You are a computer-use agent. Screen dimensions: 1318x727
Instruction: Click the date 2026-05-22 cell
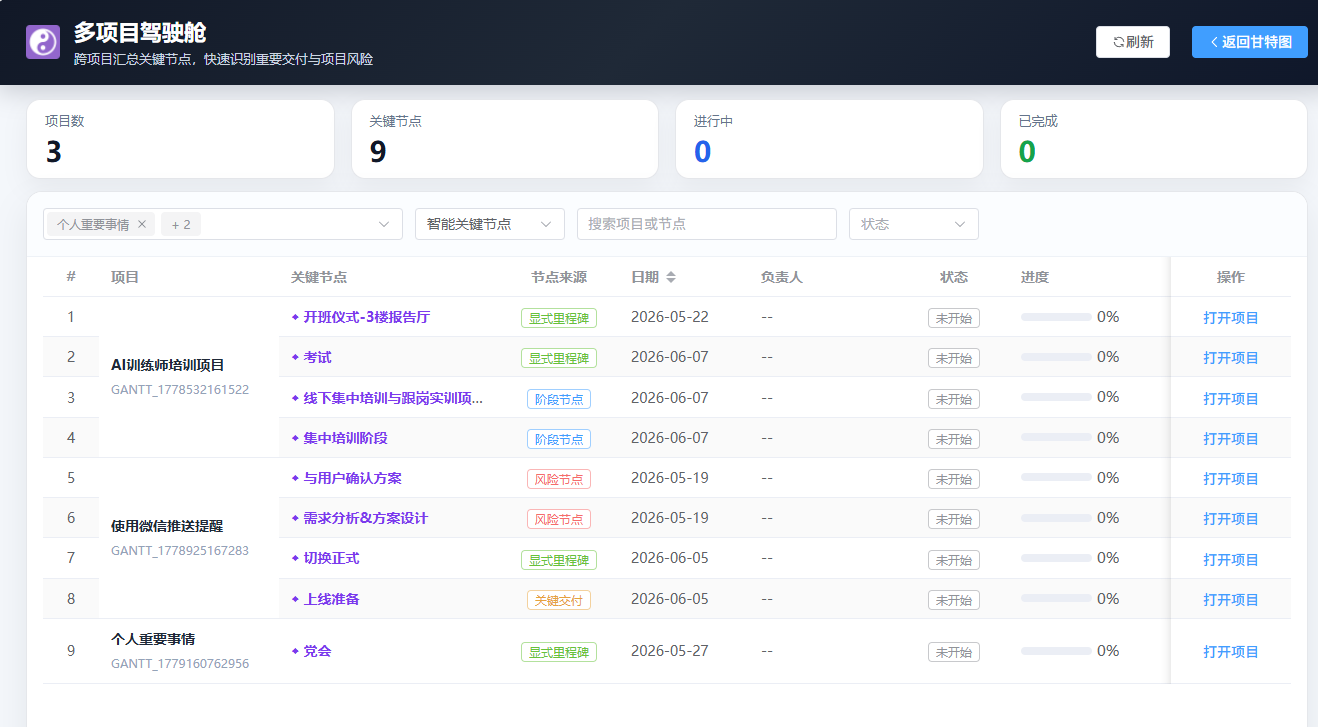click(670, 317)
